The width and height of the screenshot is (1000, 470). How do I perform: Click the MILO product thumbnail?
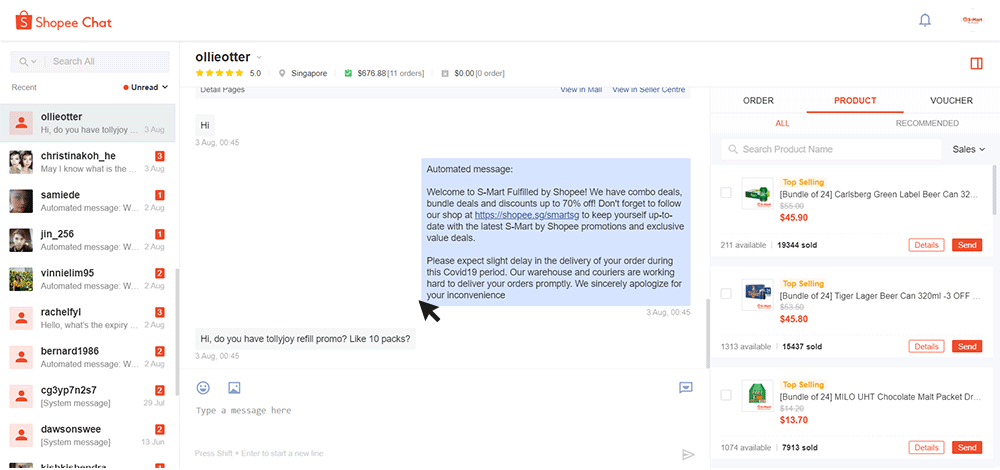coord(758,396)
